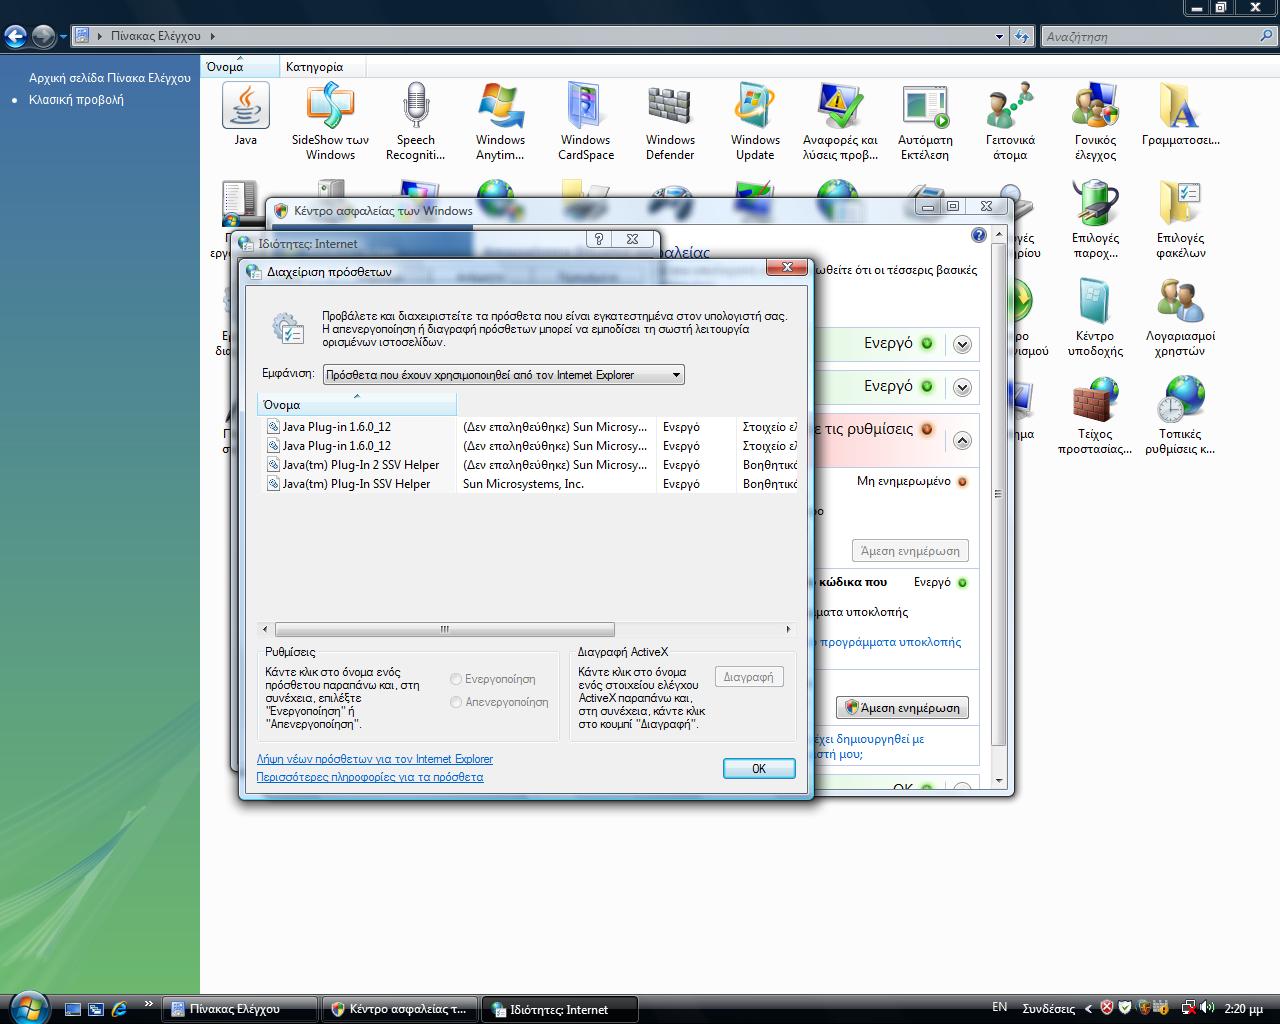Viewport: 1280px width, 1024px height.
Task: Click Sun Microsystems, Inc. publisher cell
Action: (x=523, y=484)
